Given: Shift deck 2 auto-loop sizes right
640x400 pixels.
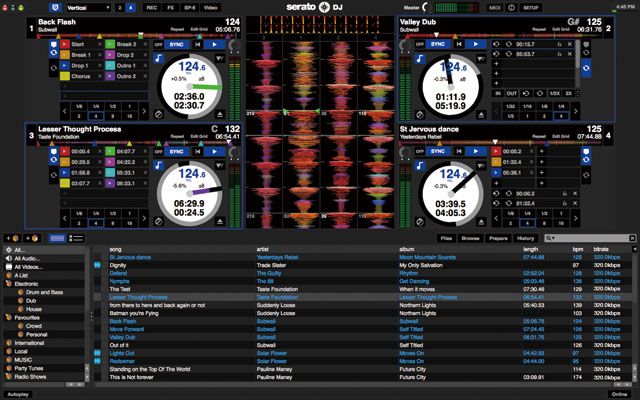Looking at the screenshot, I should [575, 111].
